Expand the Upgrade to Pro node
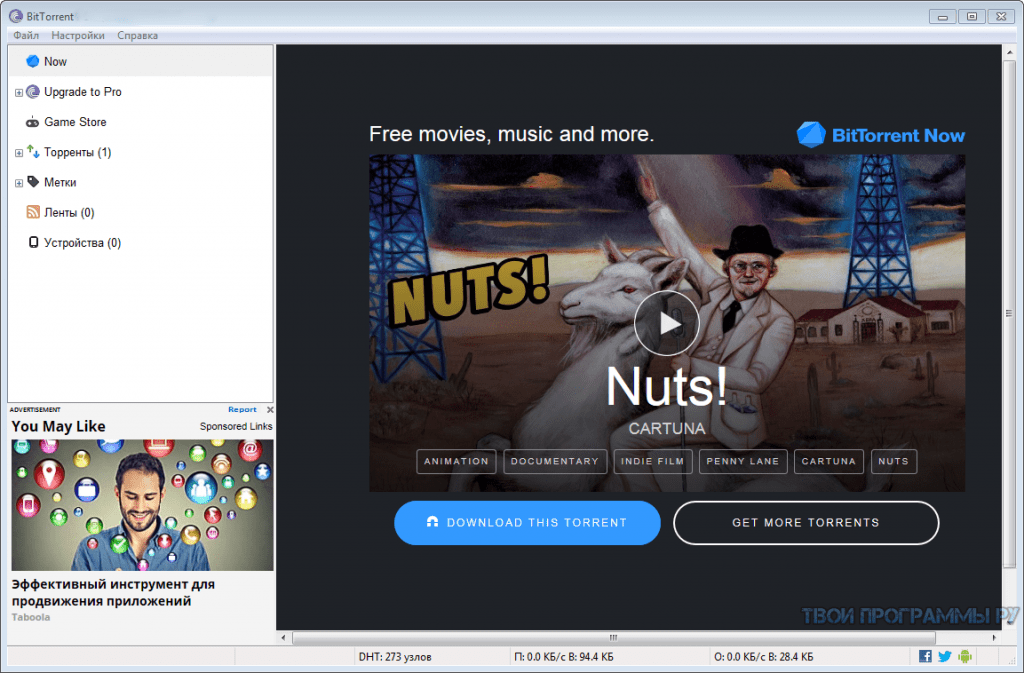1024x673 pixels. tap(19, 93)
